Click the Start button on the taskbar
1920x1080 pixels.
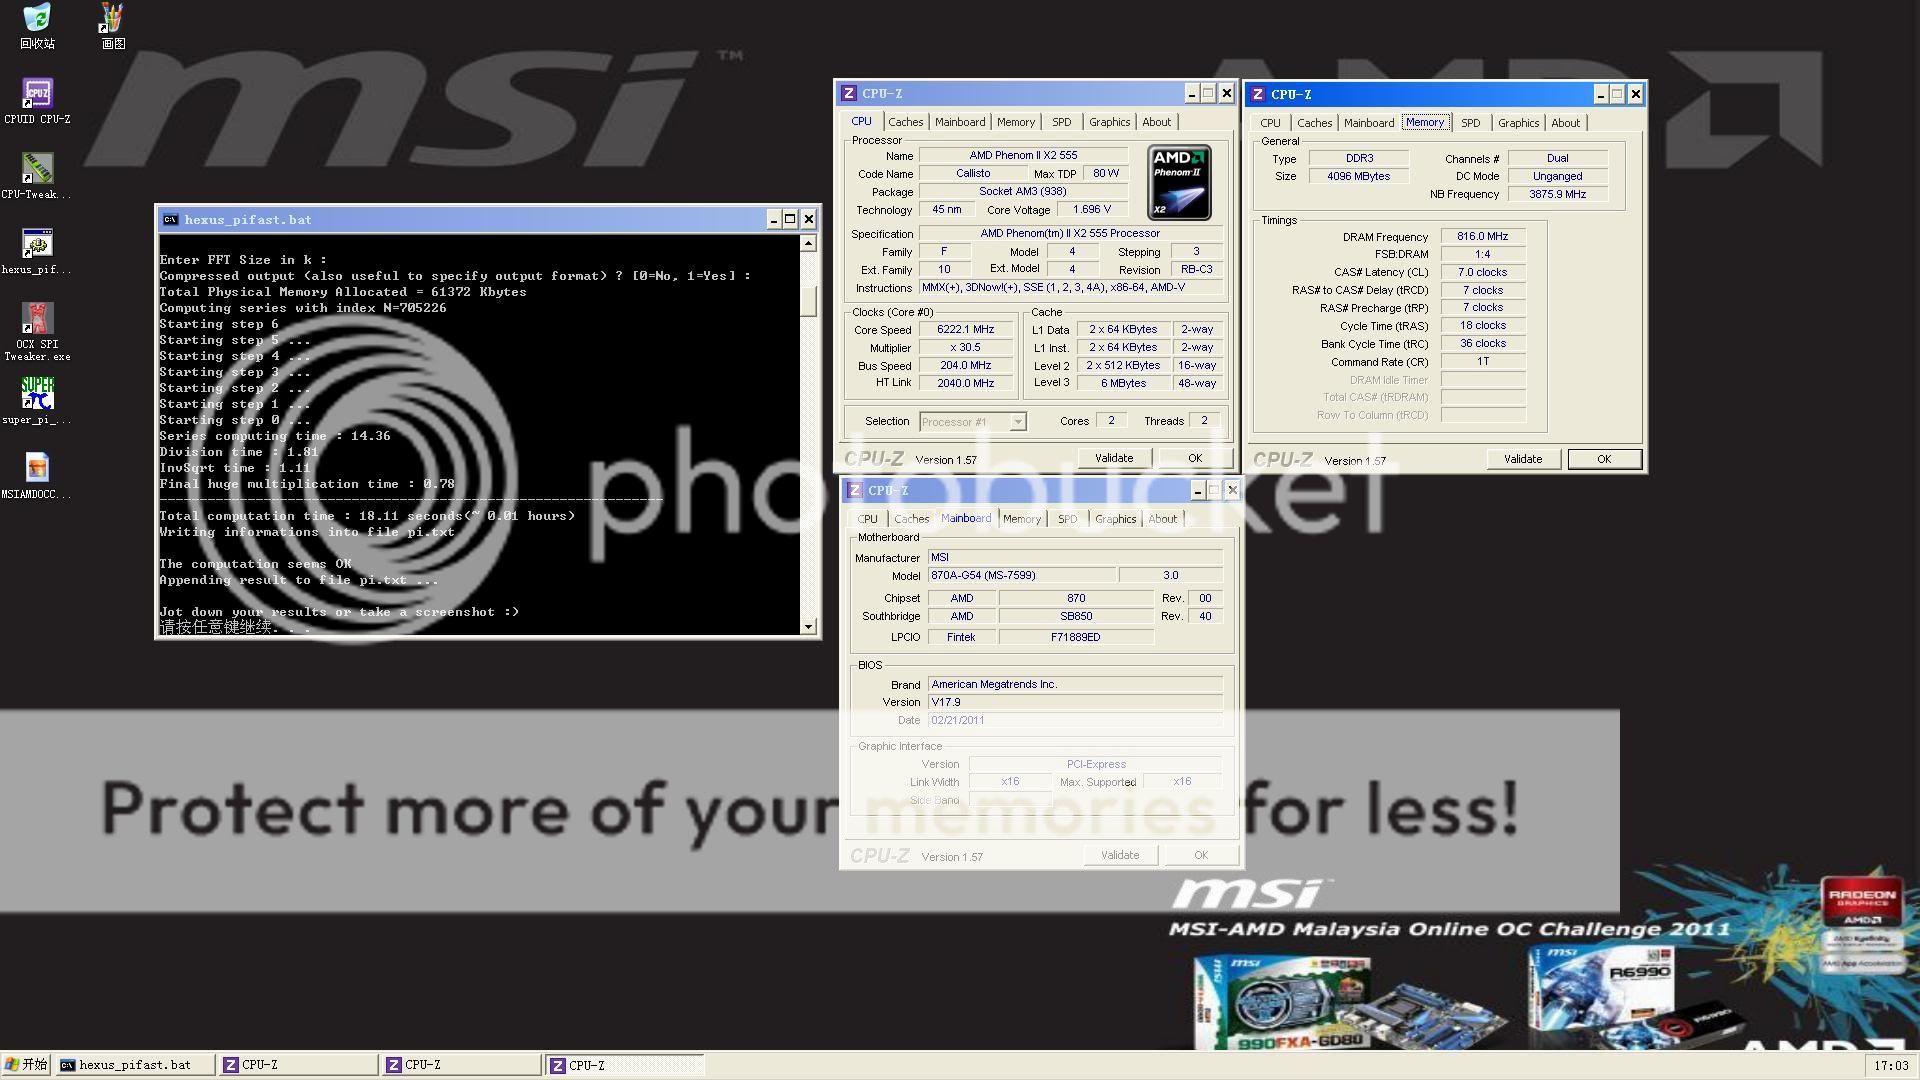click(26, 1065)
